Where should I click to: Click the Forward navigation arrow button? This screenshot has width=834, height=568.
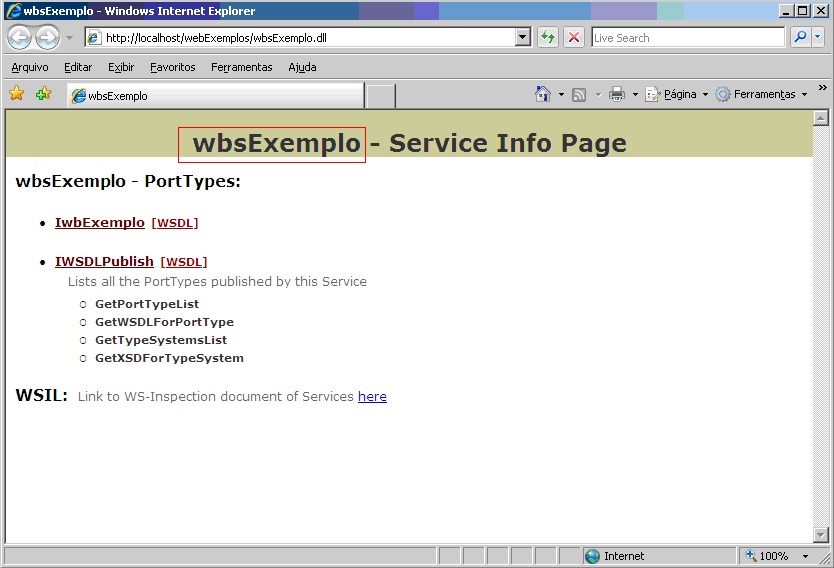[x=47, y=38]
